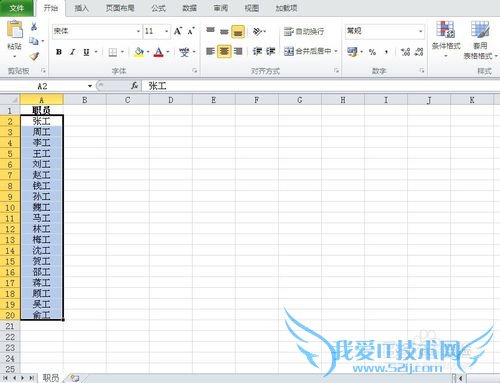Image resolution: width=500 pixels, height=383 pixels.
Task: Decrease indent
Action: [257, 51]
